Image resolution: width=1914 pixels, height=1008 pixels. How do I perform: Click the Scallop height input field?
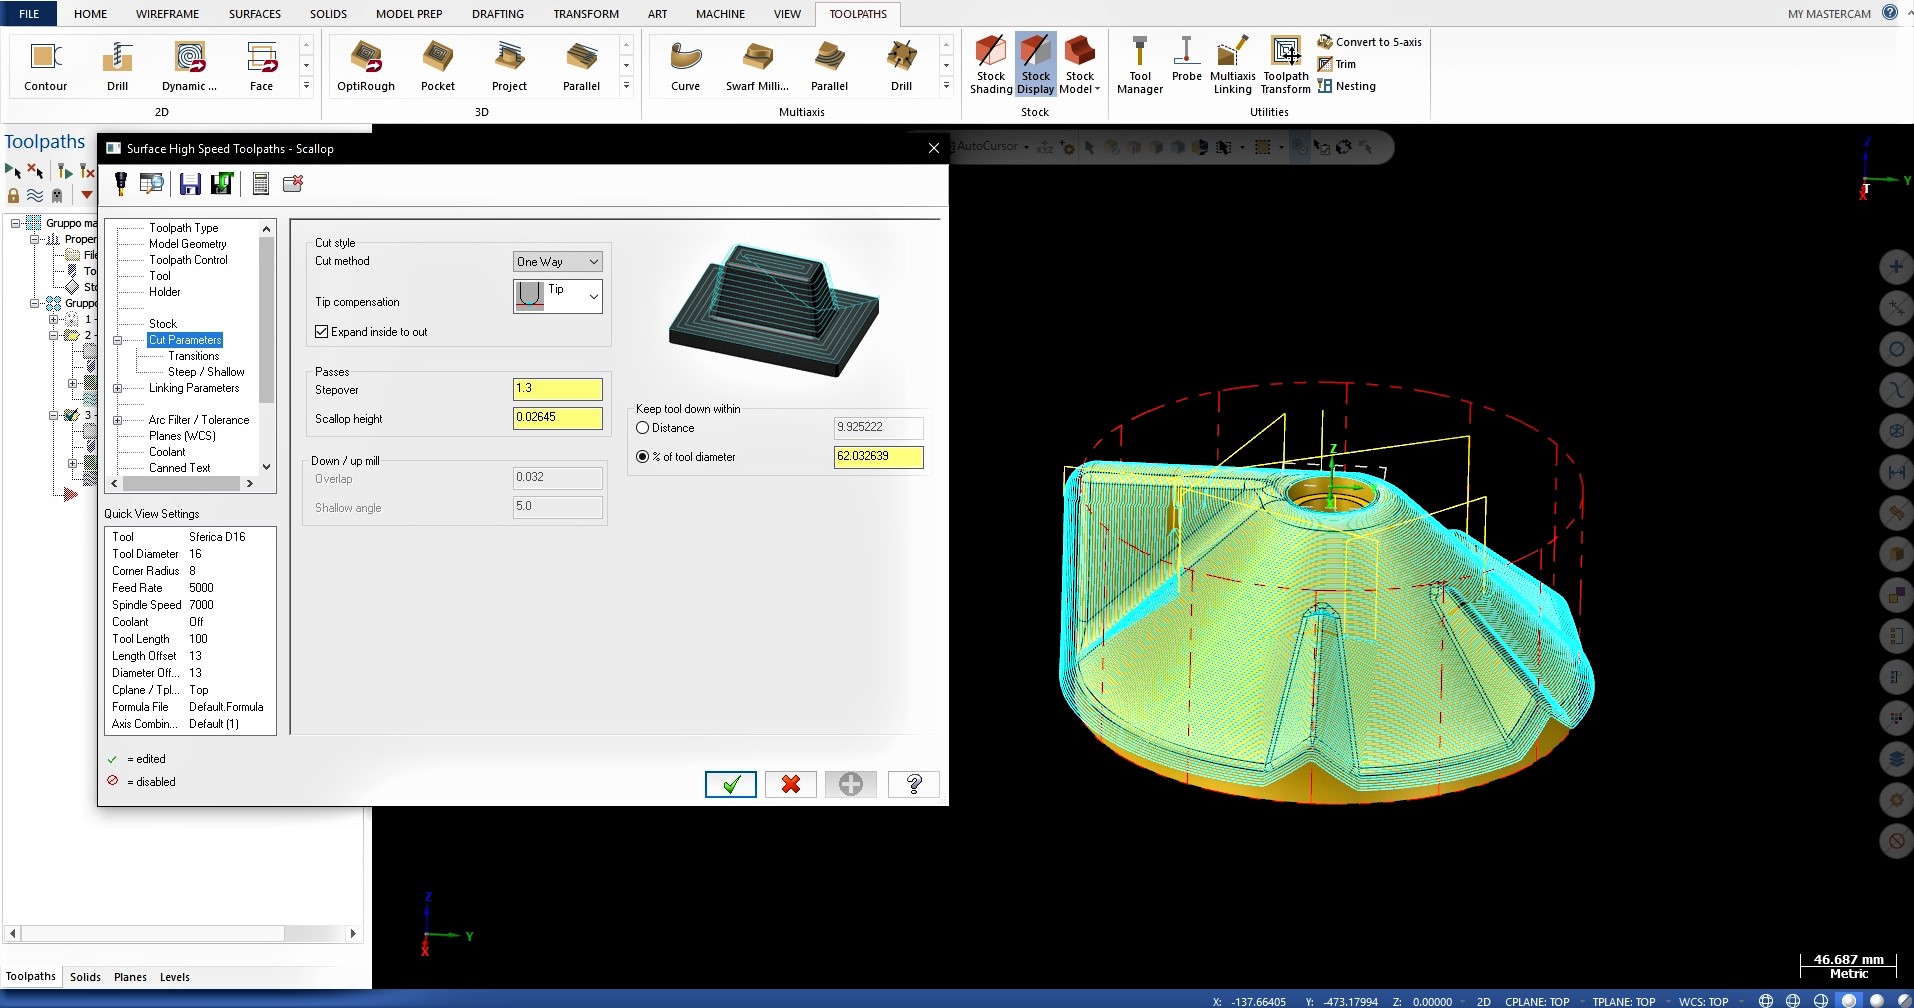click(558, 418)
